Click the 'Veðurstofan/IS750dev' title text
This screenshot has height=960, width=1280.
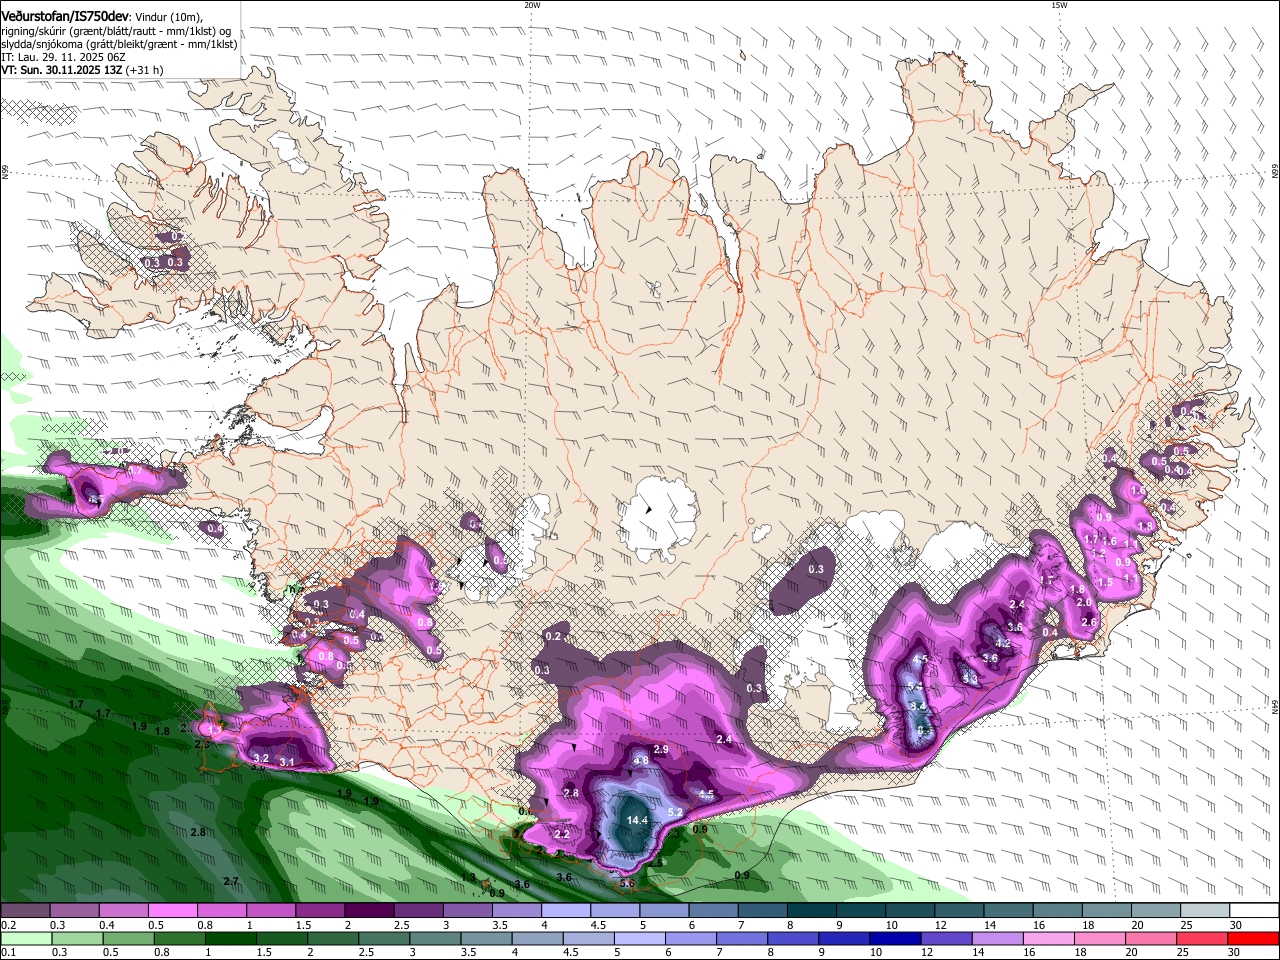point(65,17)
